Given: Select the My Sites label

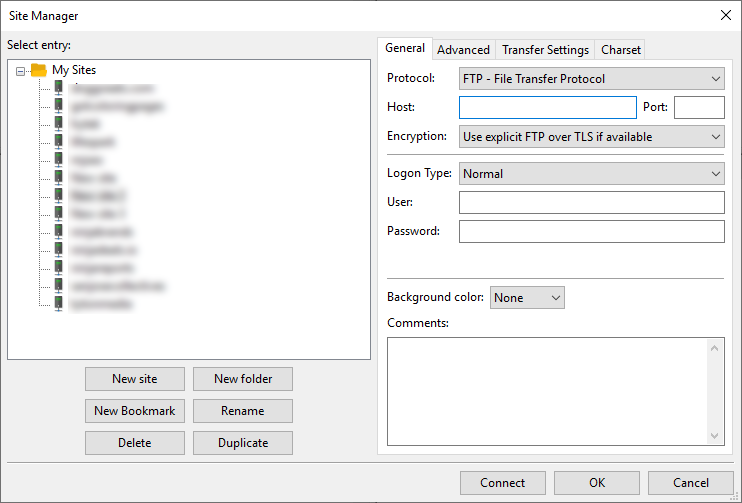Looking at the screenshot, I should click(74, 70).
